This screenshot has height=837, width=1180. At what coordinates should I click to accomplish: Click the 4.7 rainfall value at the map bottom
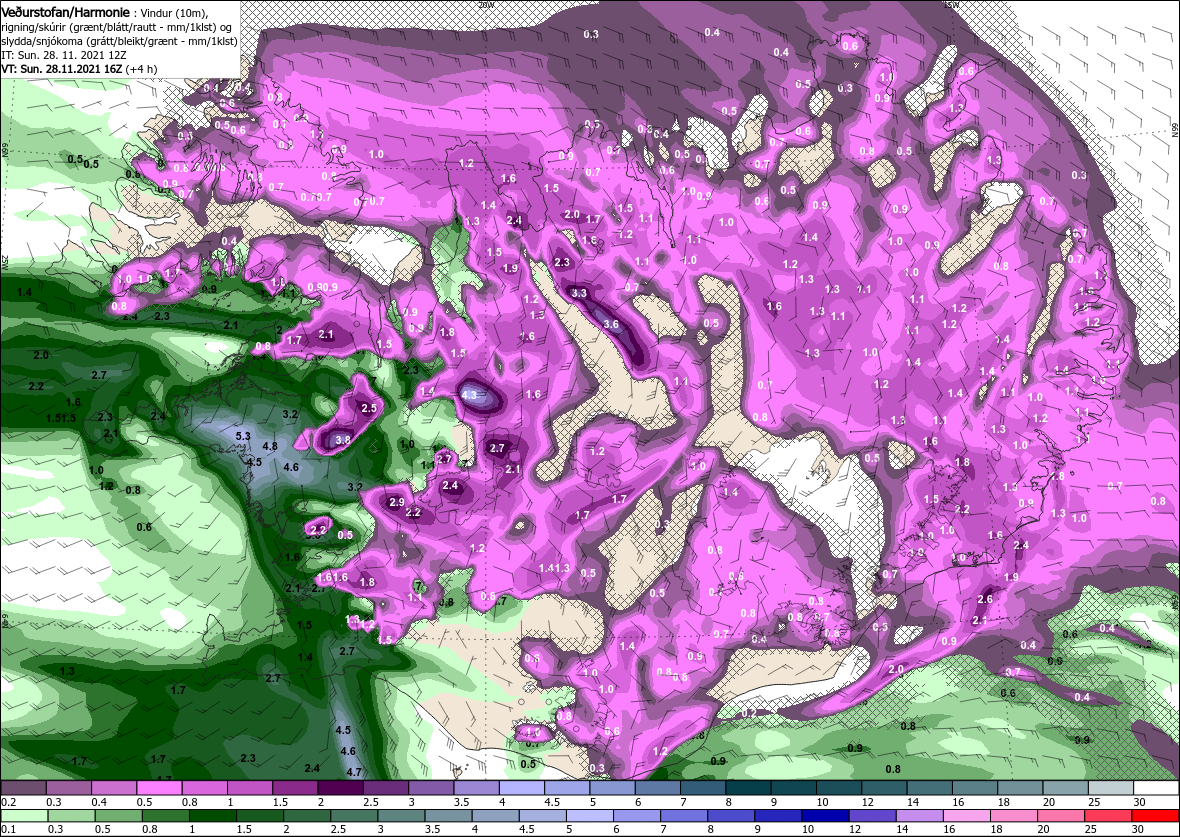pos(354,772)
